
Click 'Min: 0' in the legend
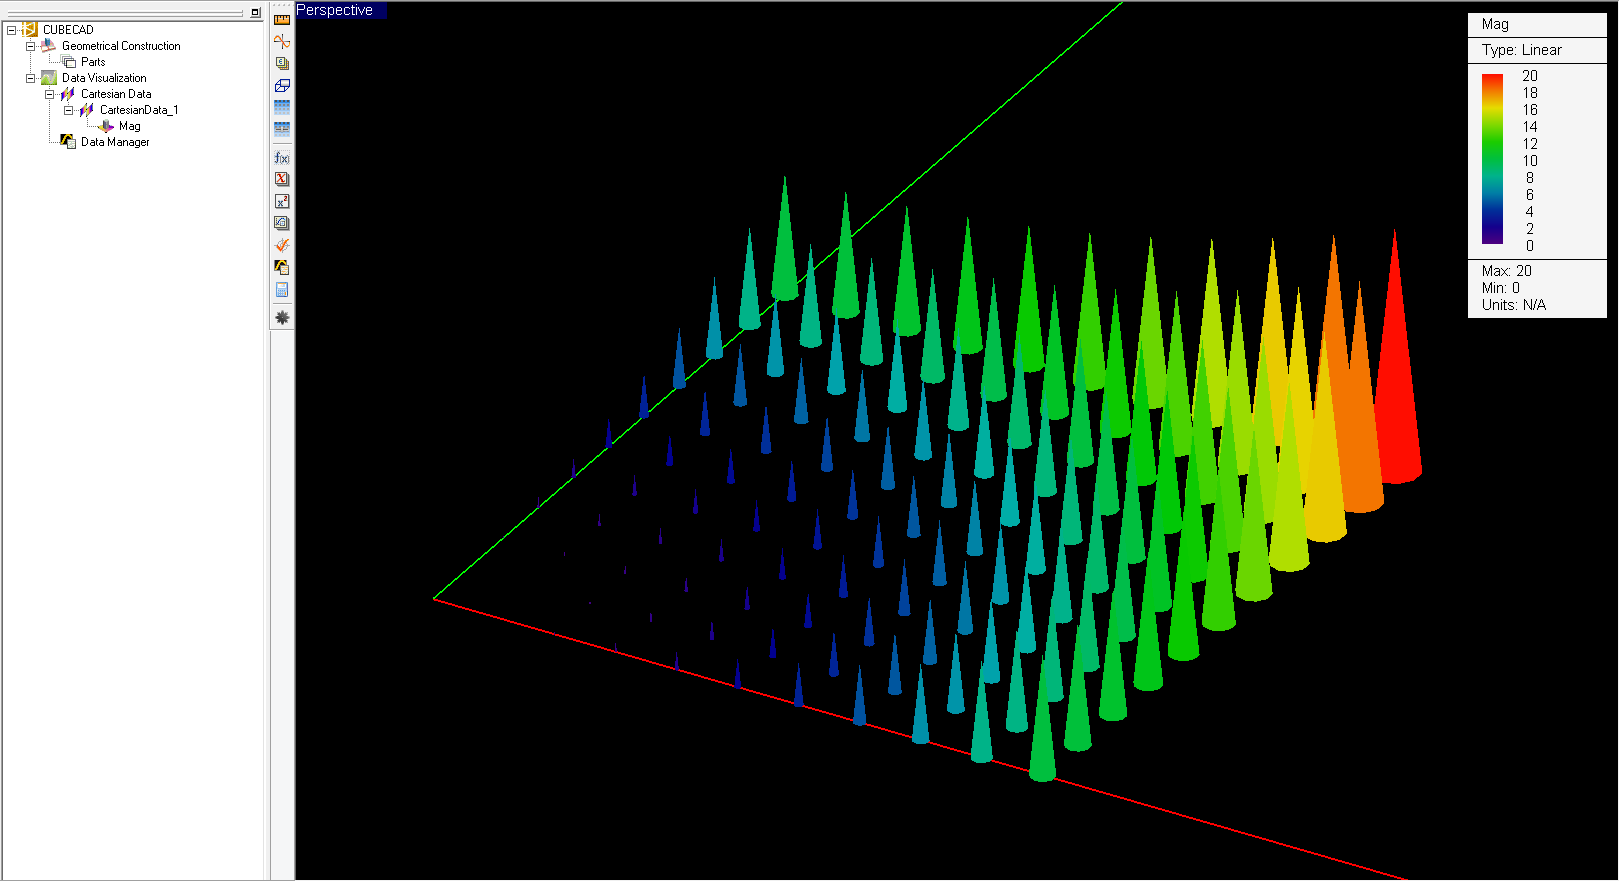1500,288
